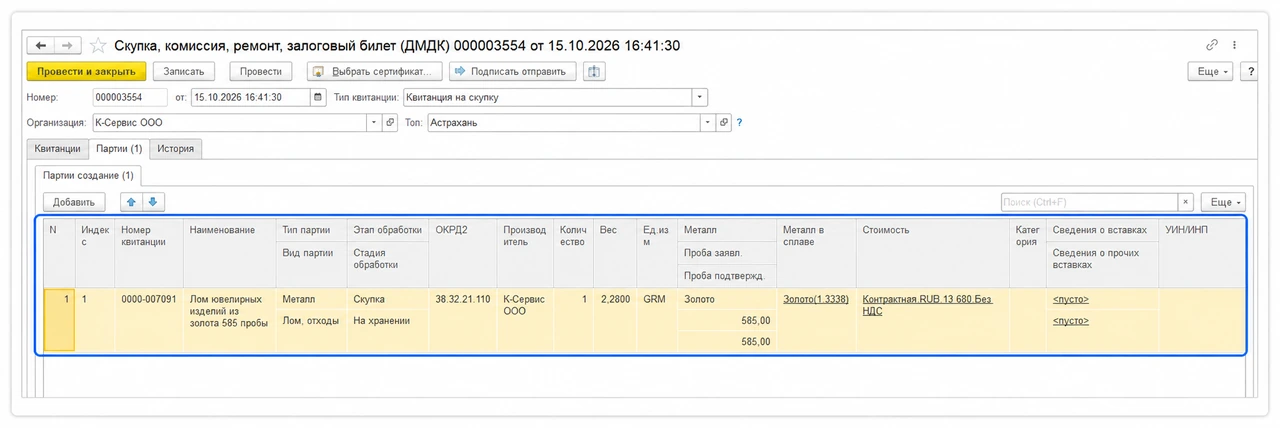Select the weight cell 2,2800

pyautogui.click(x=615, y=320)
